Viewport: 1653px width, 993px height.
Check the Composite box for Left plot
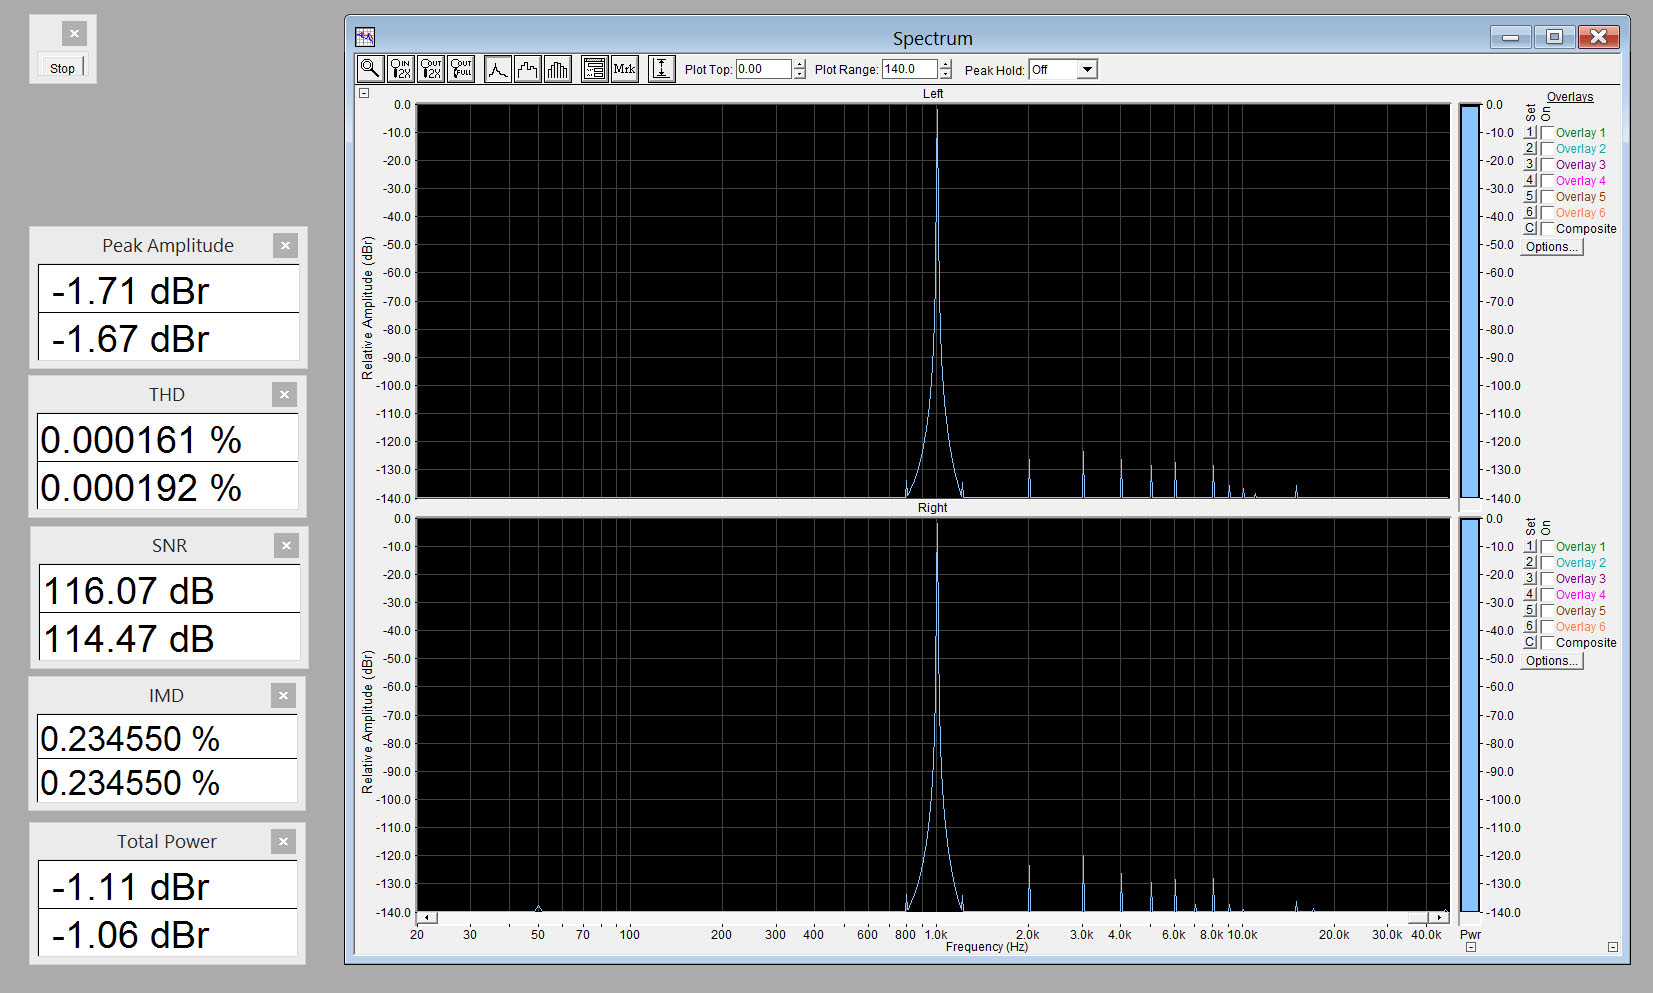pos(1547,229)
